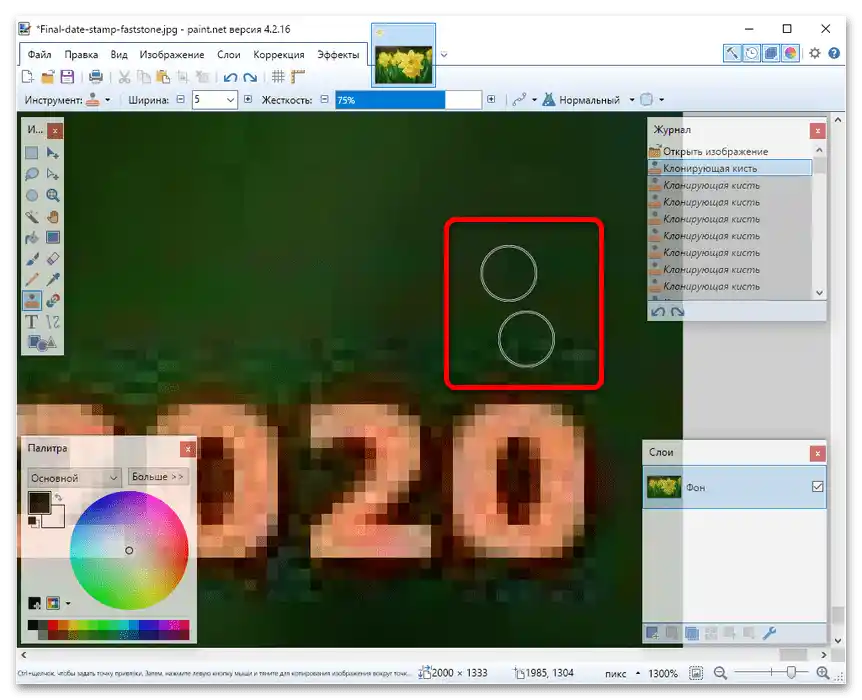Open the Коррекция menu

(x=279, y=55)
